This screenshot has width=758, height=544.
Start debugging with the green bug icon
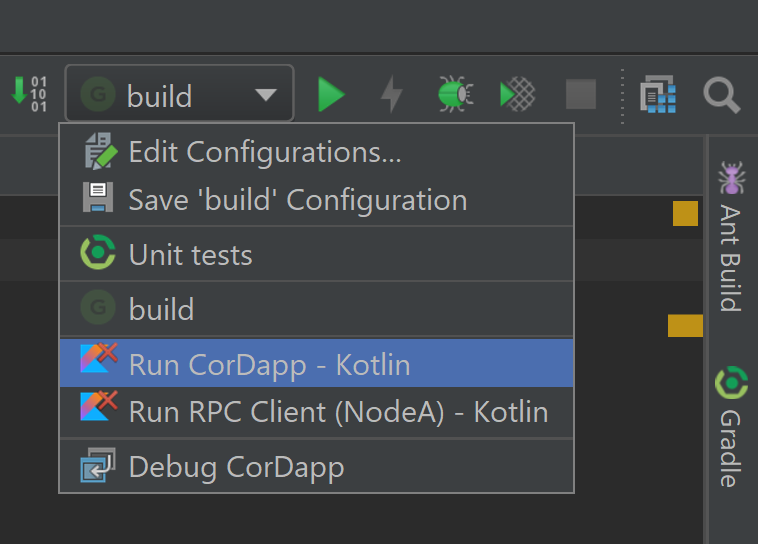[455, 94]
